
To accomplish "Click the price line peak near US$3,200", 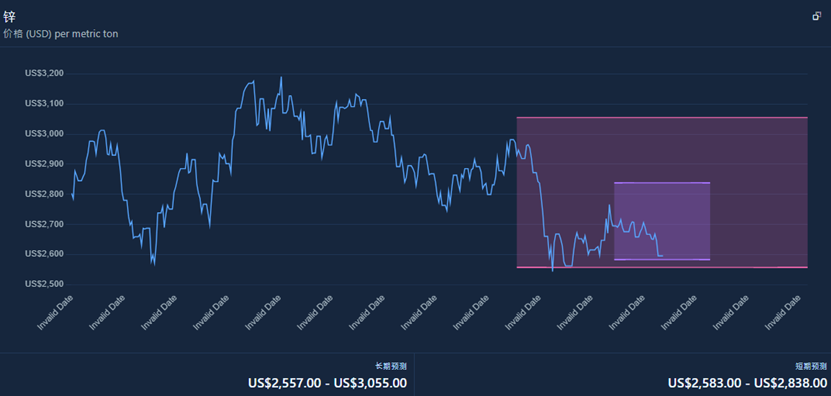I will tap(281, 77).
